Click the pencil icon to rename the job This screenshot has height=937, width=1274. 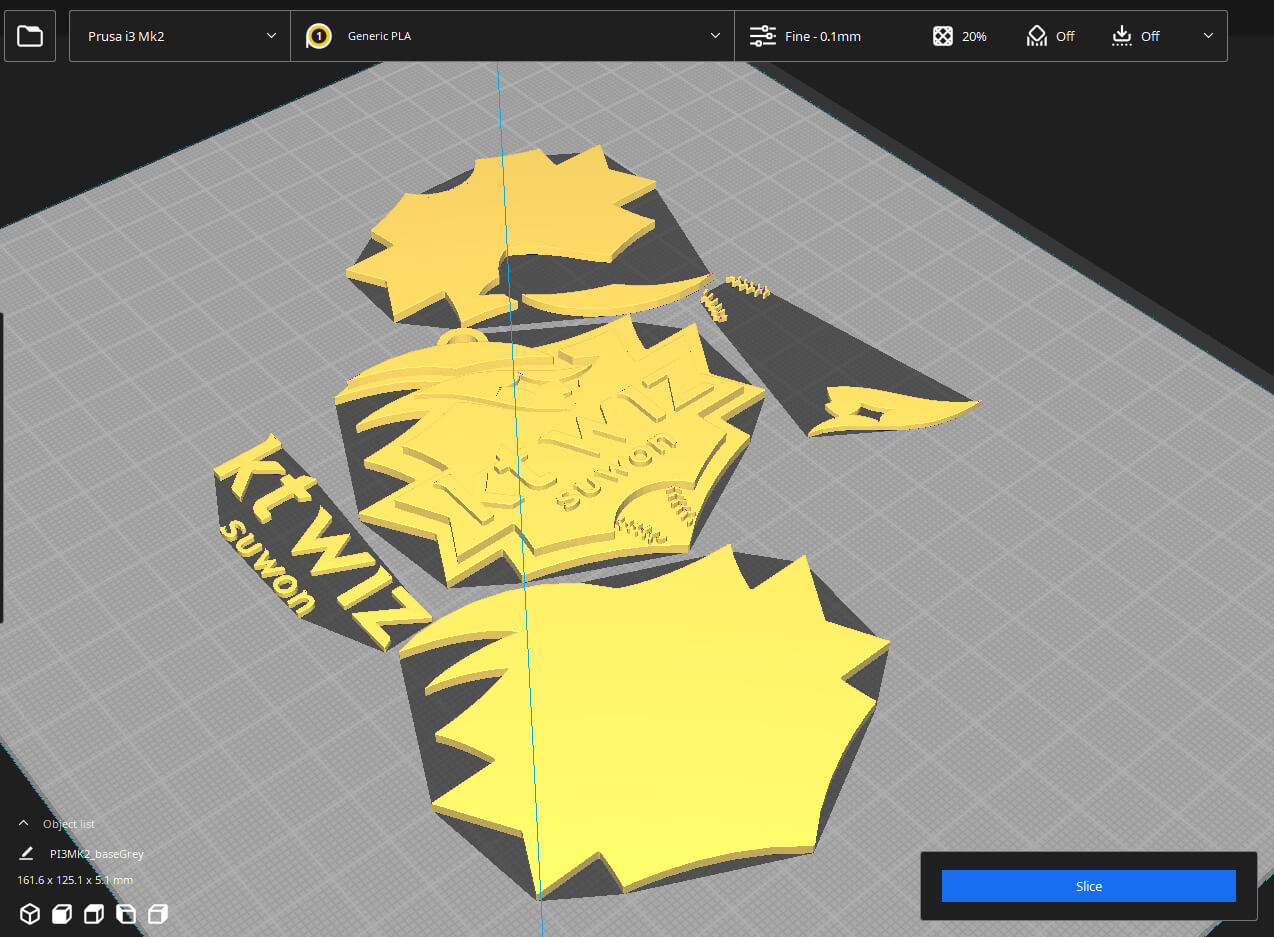click(27, 854)
